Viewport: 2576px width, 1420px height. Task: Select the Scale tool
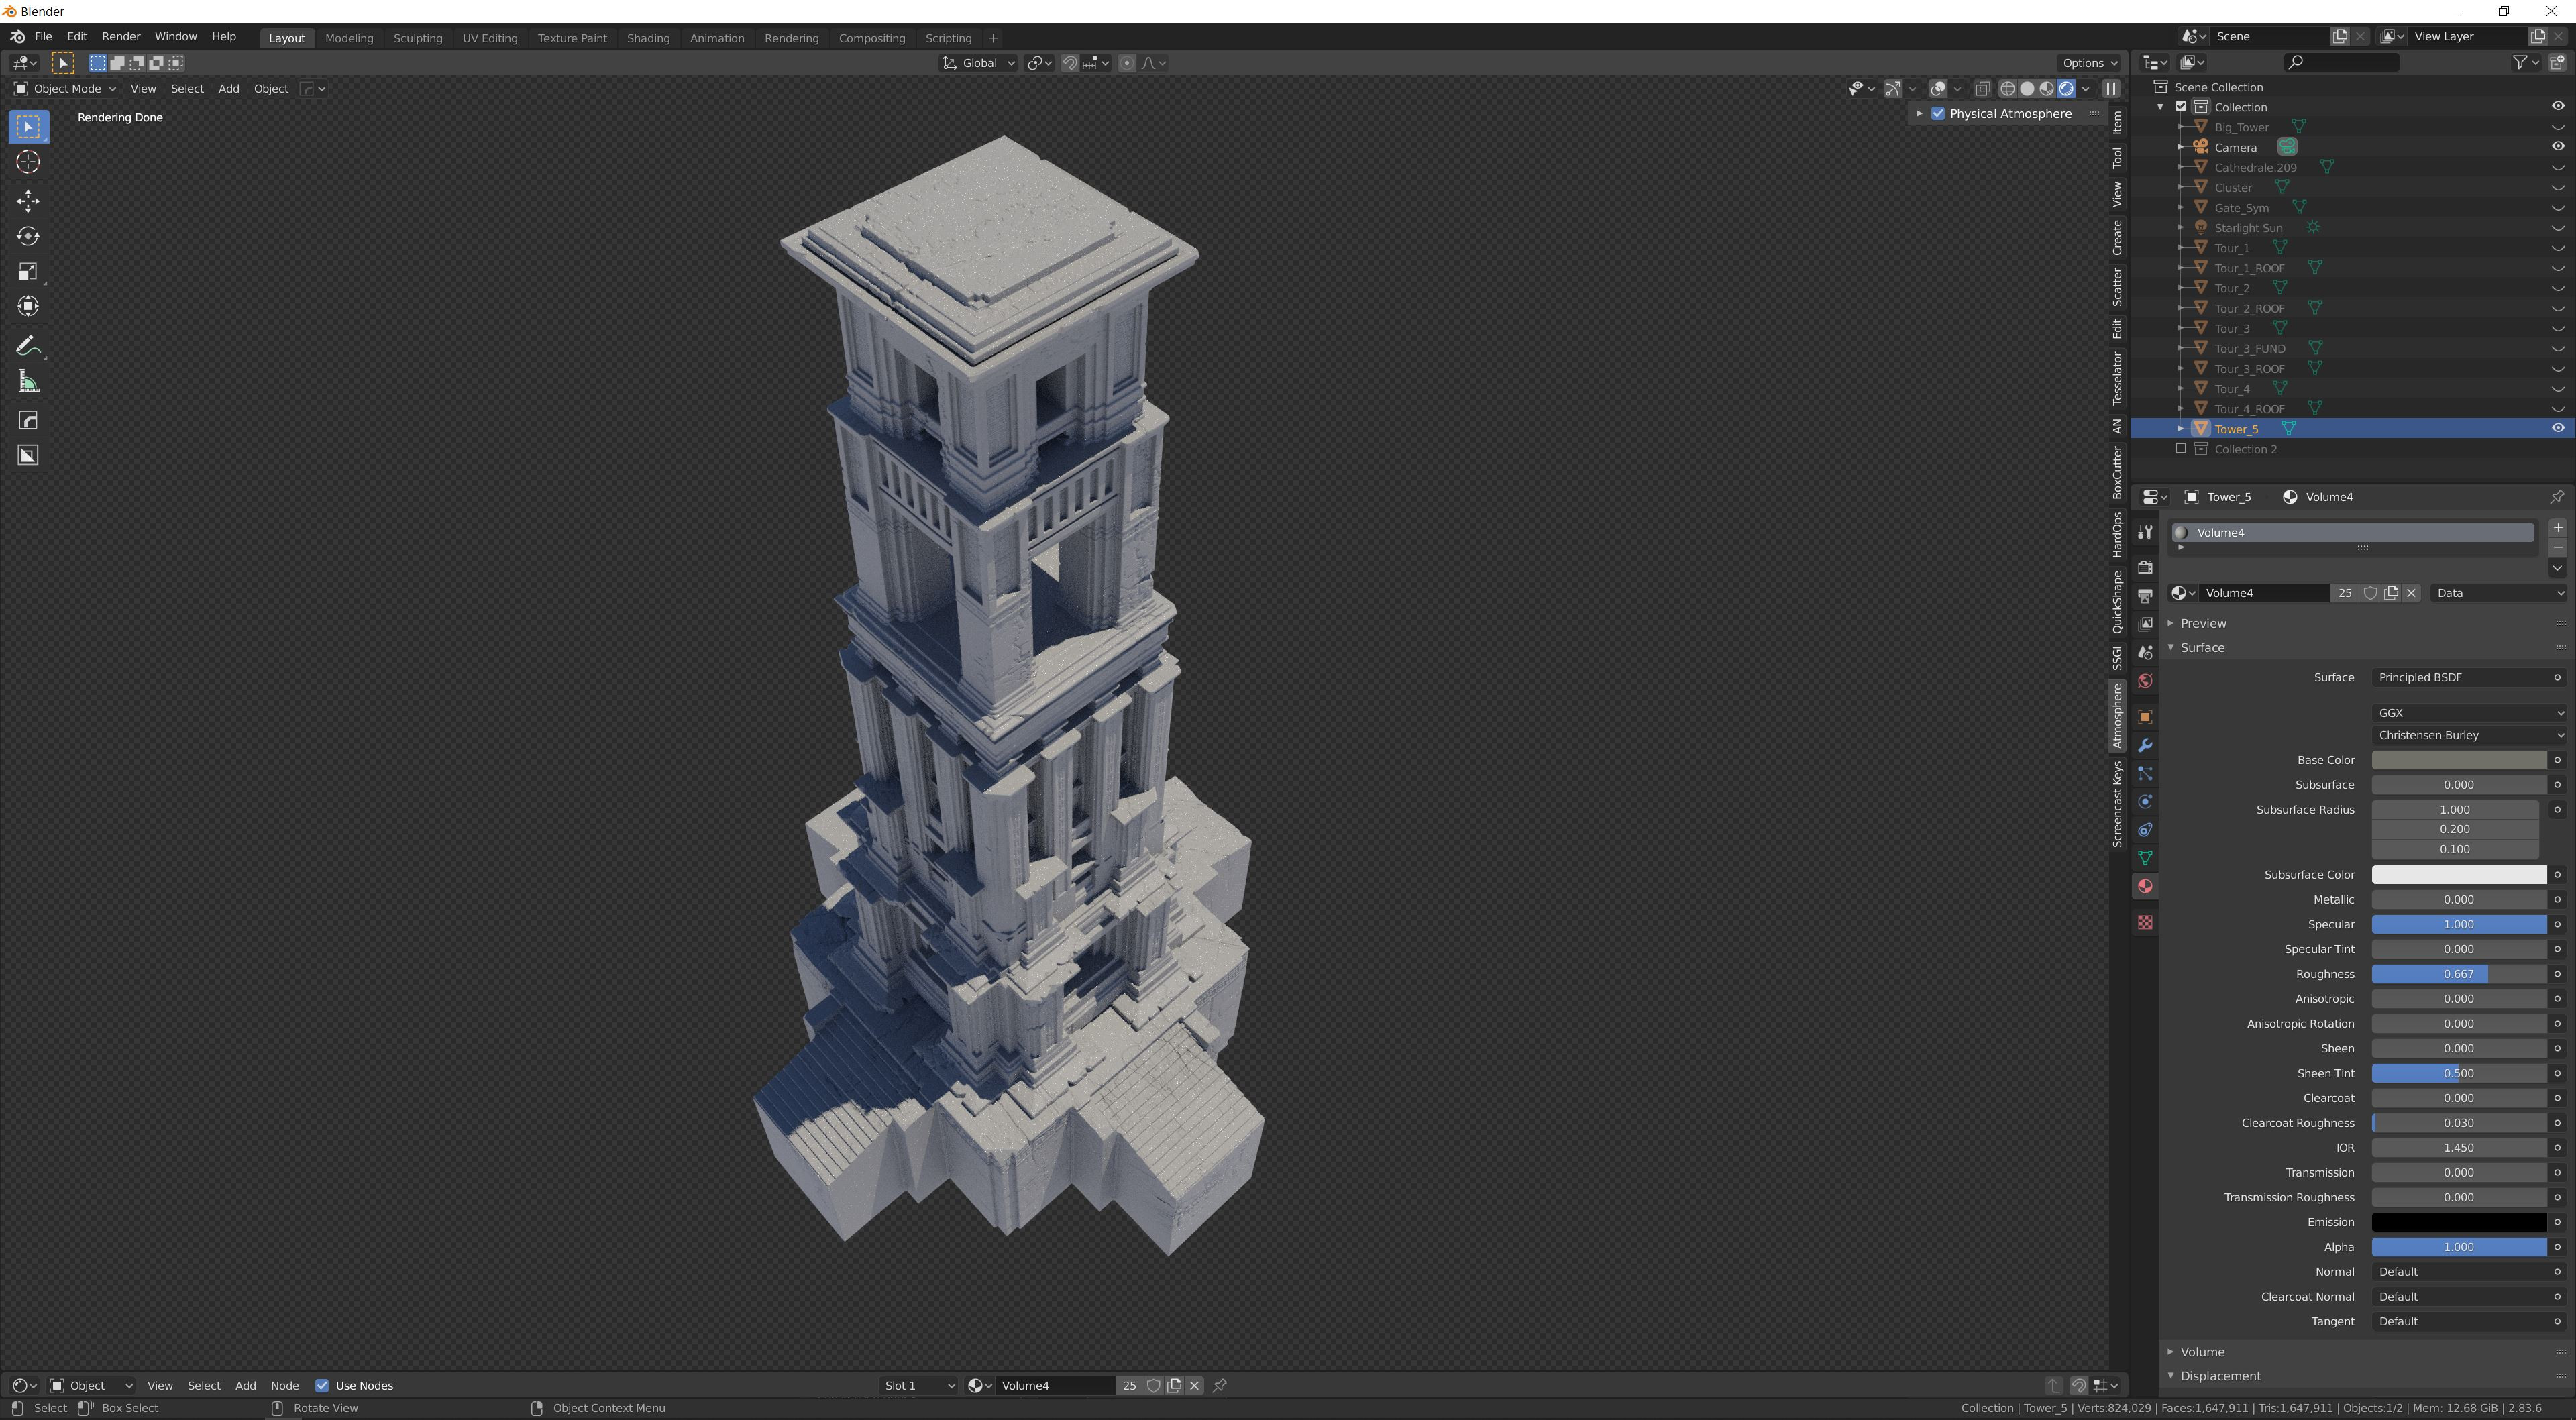(x=28, y=272)
